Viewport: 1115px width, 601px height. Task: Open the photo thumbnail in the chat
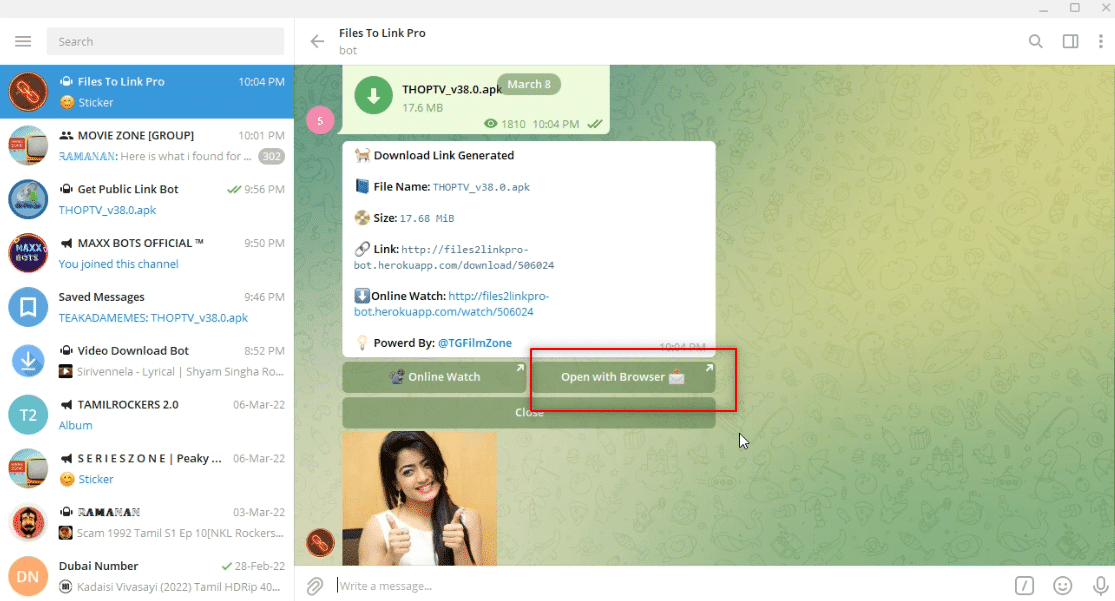point(419,497)
